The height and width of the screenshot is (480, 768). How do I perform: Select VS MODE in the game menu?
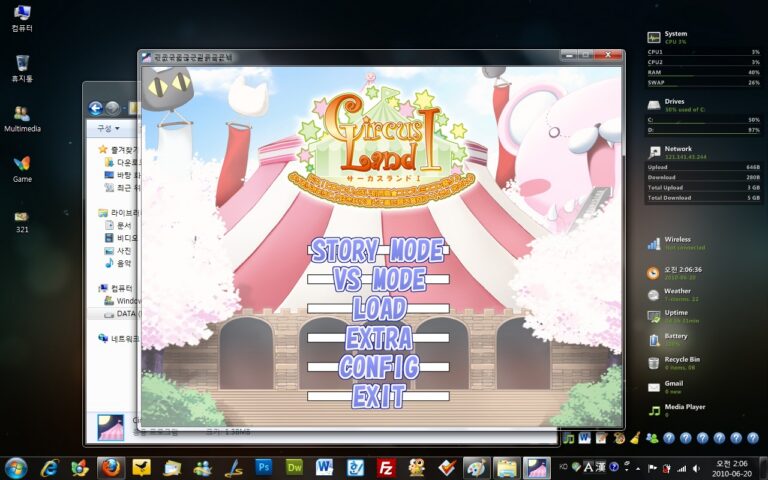click(378, 279)
